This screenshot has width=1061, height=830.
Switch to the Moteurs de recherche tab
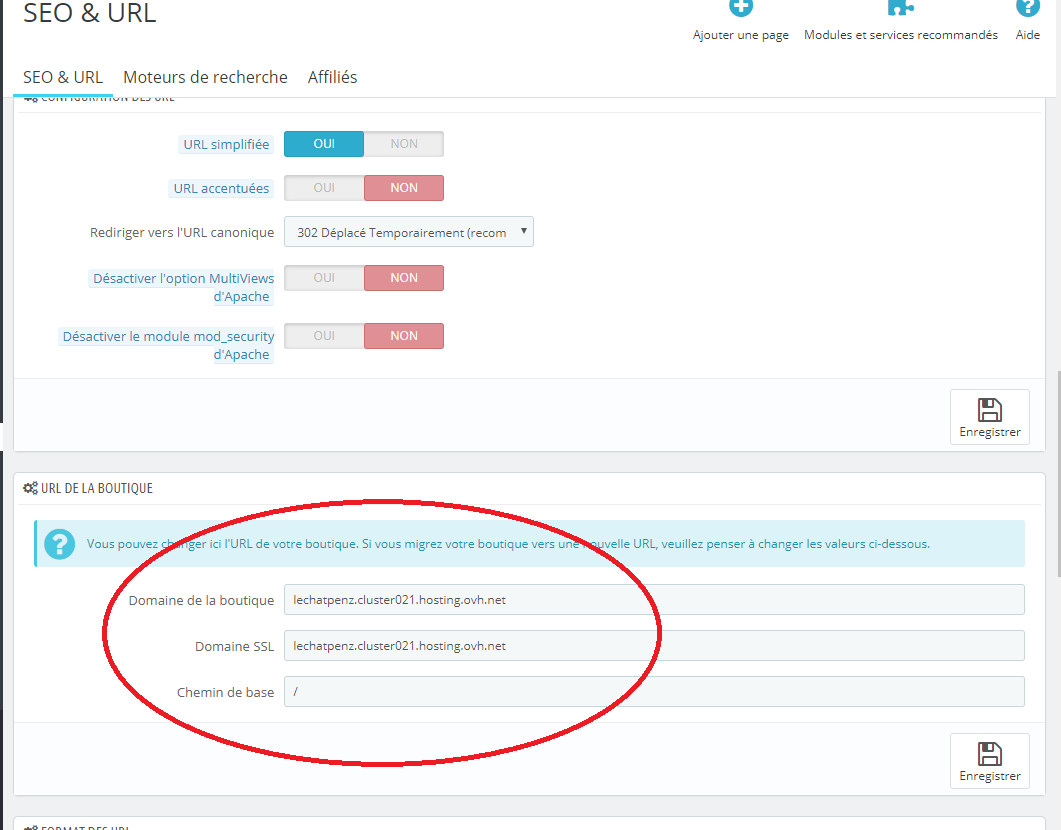point(205,77)
